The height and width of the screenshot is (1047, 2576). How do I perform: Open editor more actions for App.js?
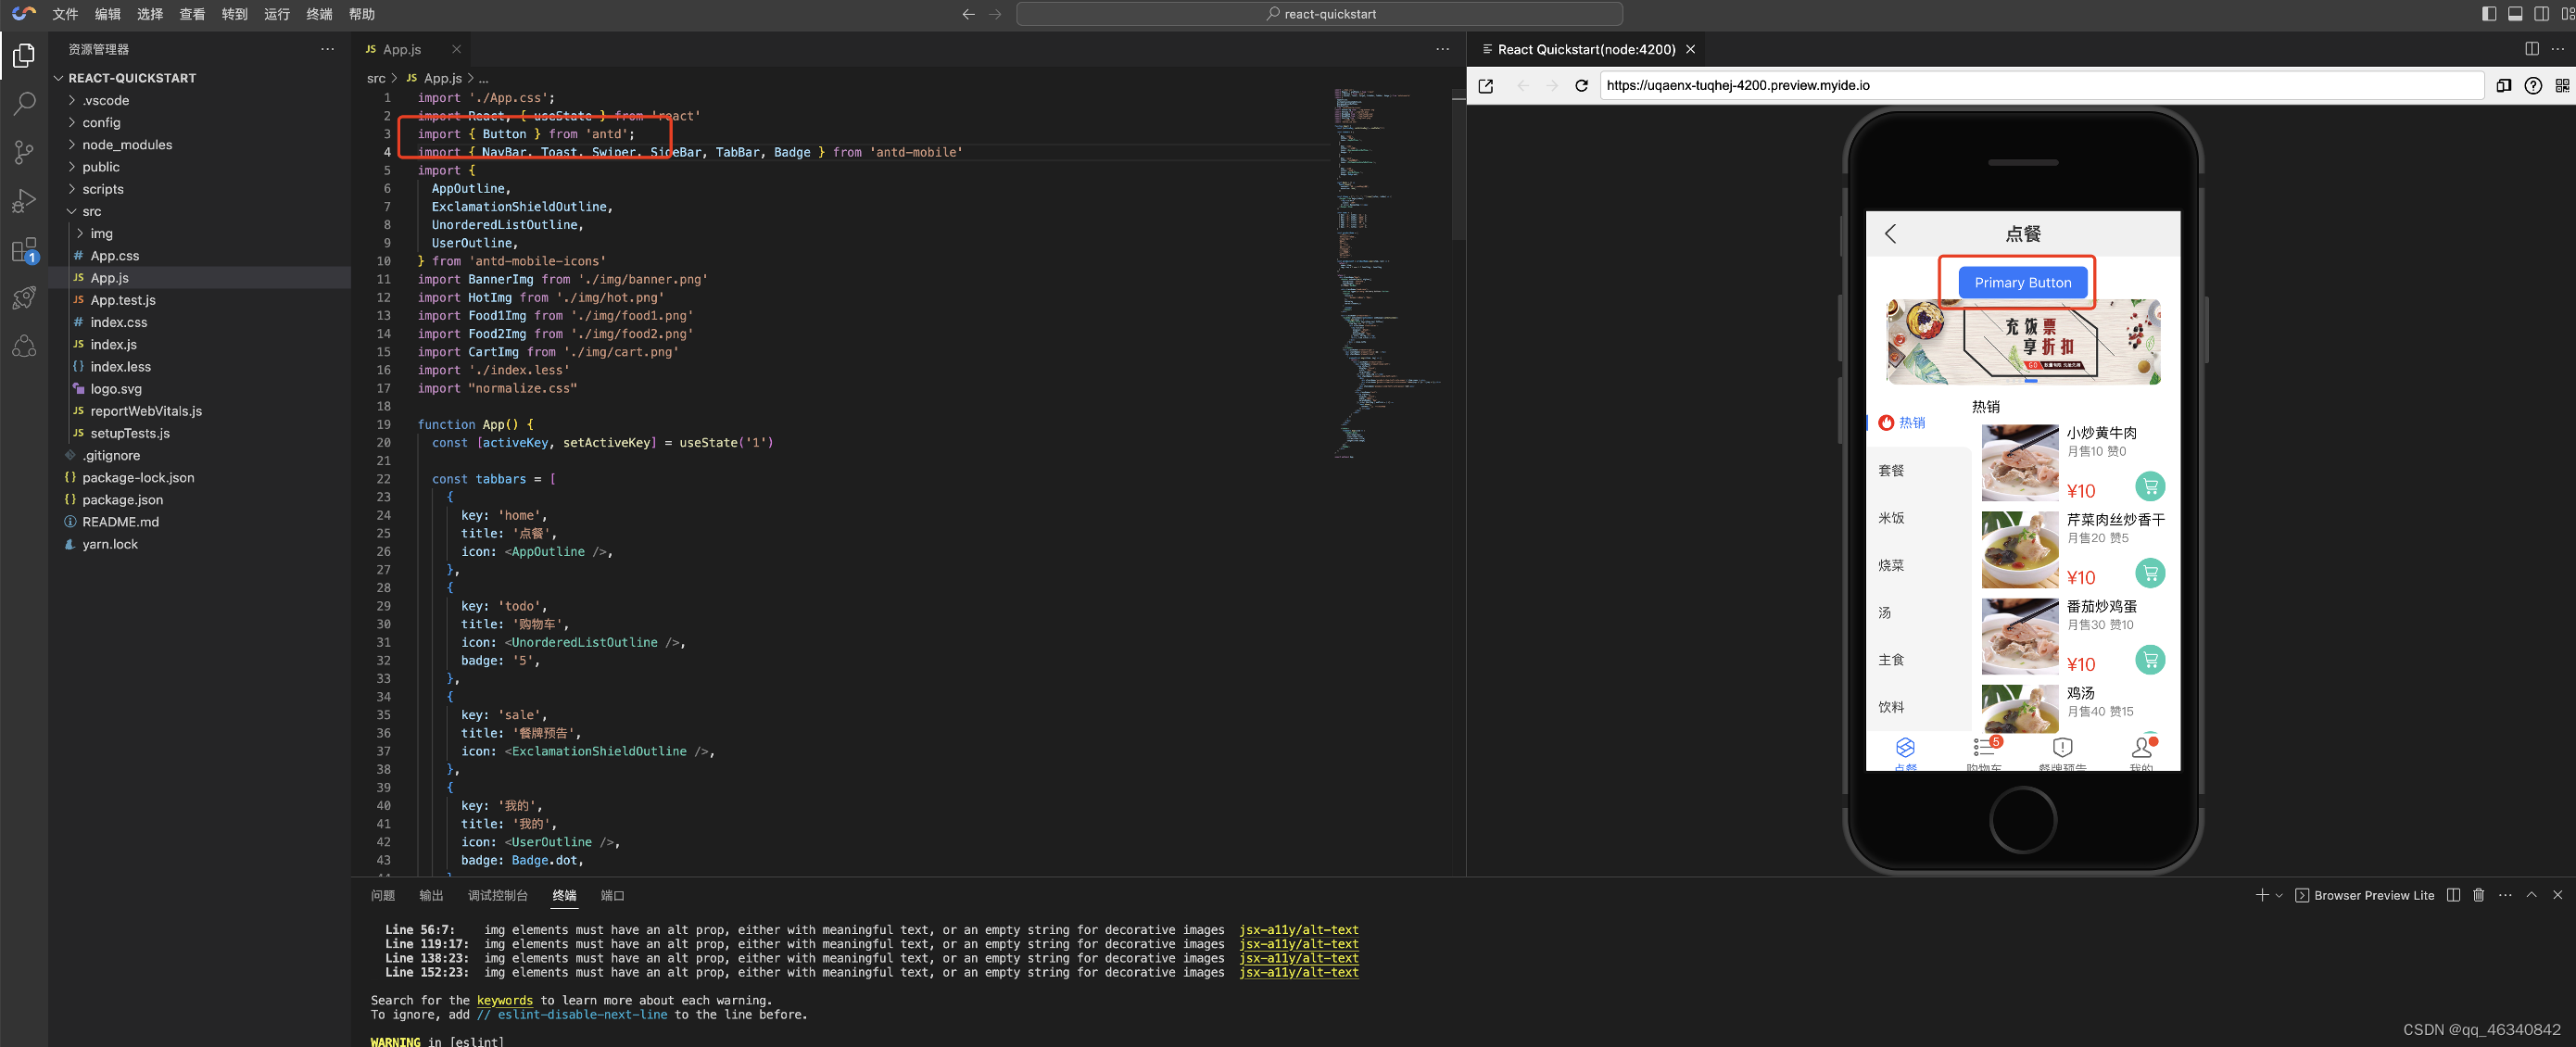[1442, 49]
